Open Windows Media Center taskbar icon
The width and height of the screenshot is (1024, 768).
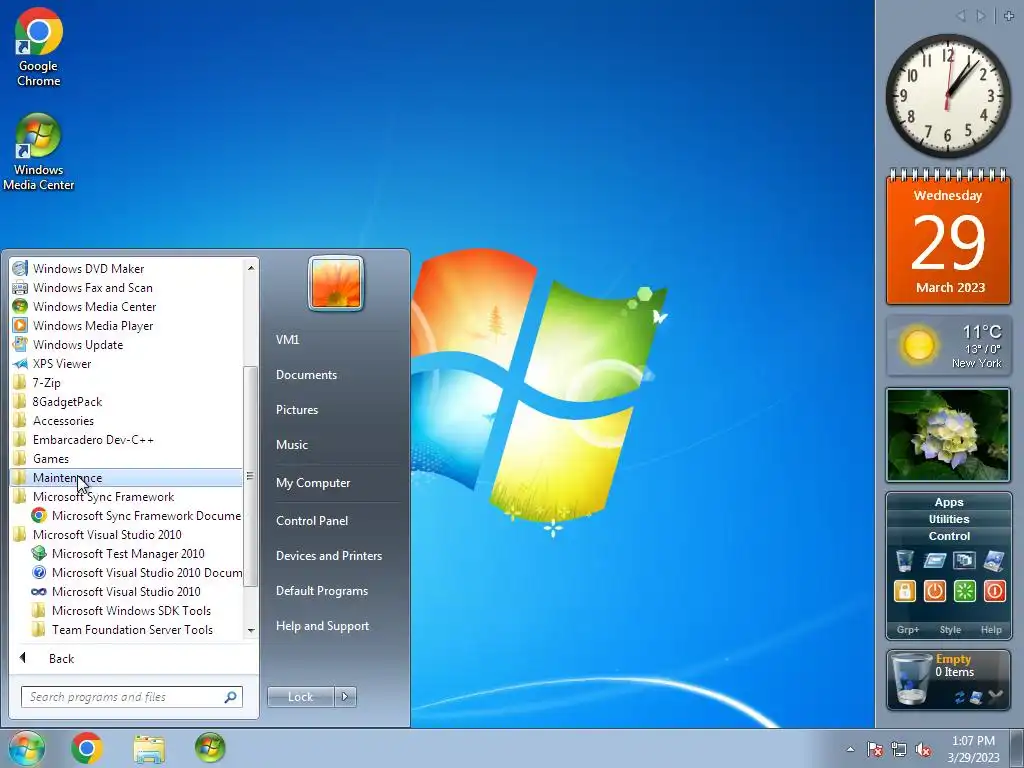(210, 748)
